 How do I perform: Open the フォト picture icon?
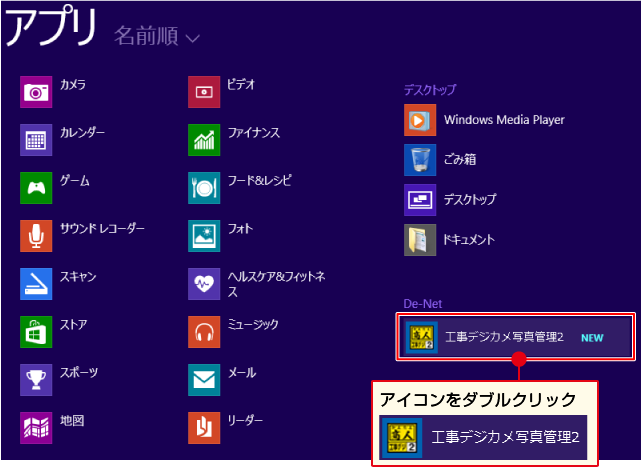[x=204, y=236]
